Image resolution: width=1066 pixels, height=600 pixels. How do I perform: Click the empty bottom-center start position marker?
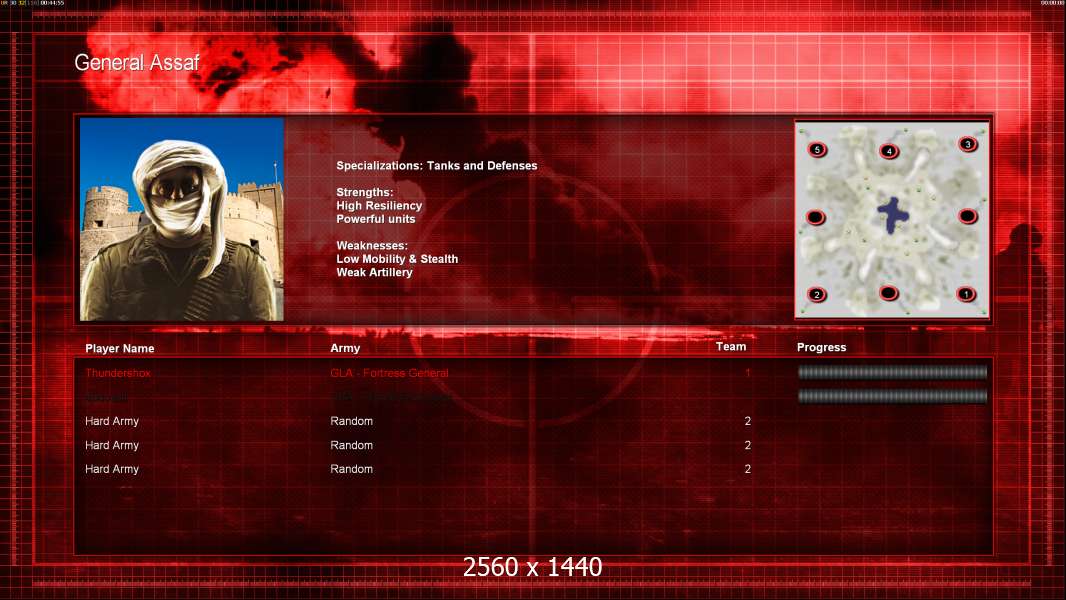[889, 293]
